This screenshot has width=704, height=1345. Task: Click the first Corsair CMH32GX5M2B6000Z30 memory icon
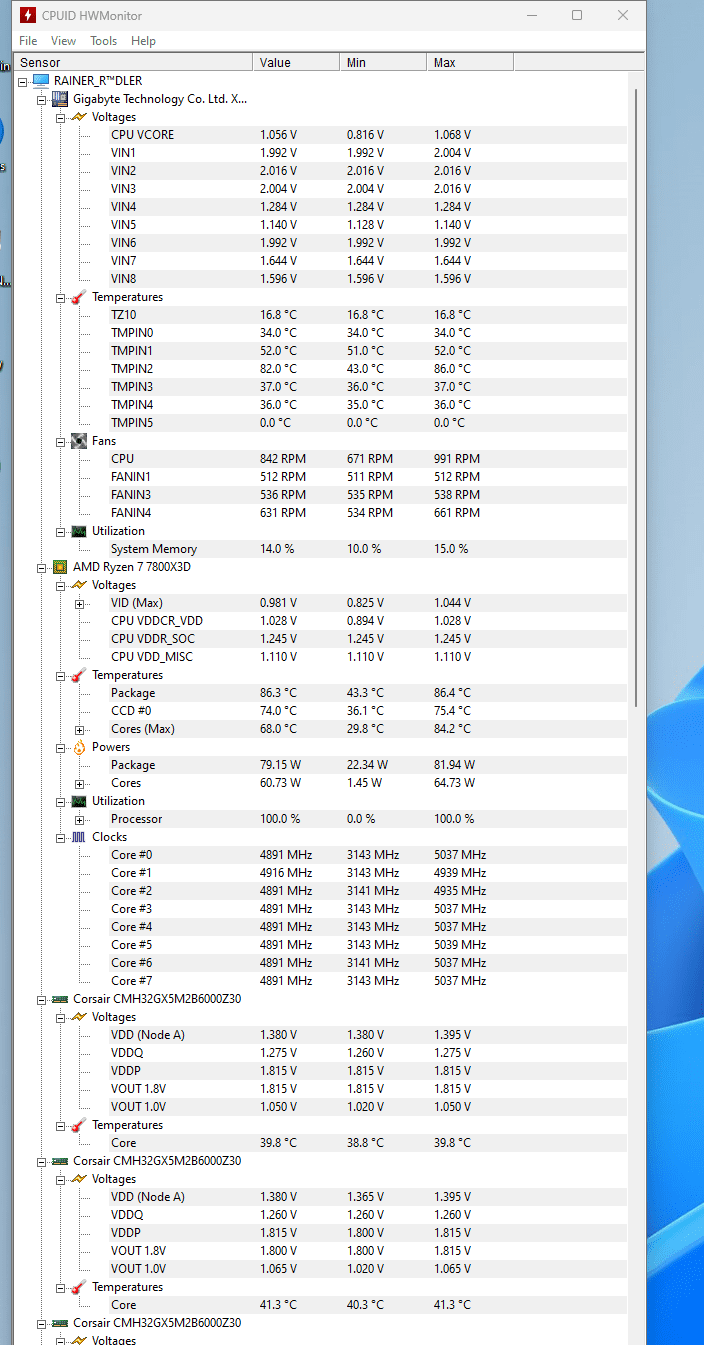[59, 999]
